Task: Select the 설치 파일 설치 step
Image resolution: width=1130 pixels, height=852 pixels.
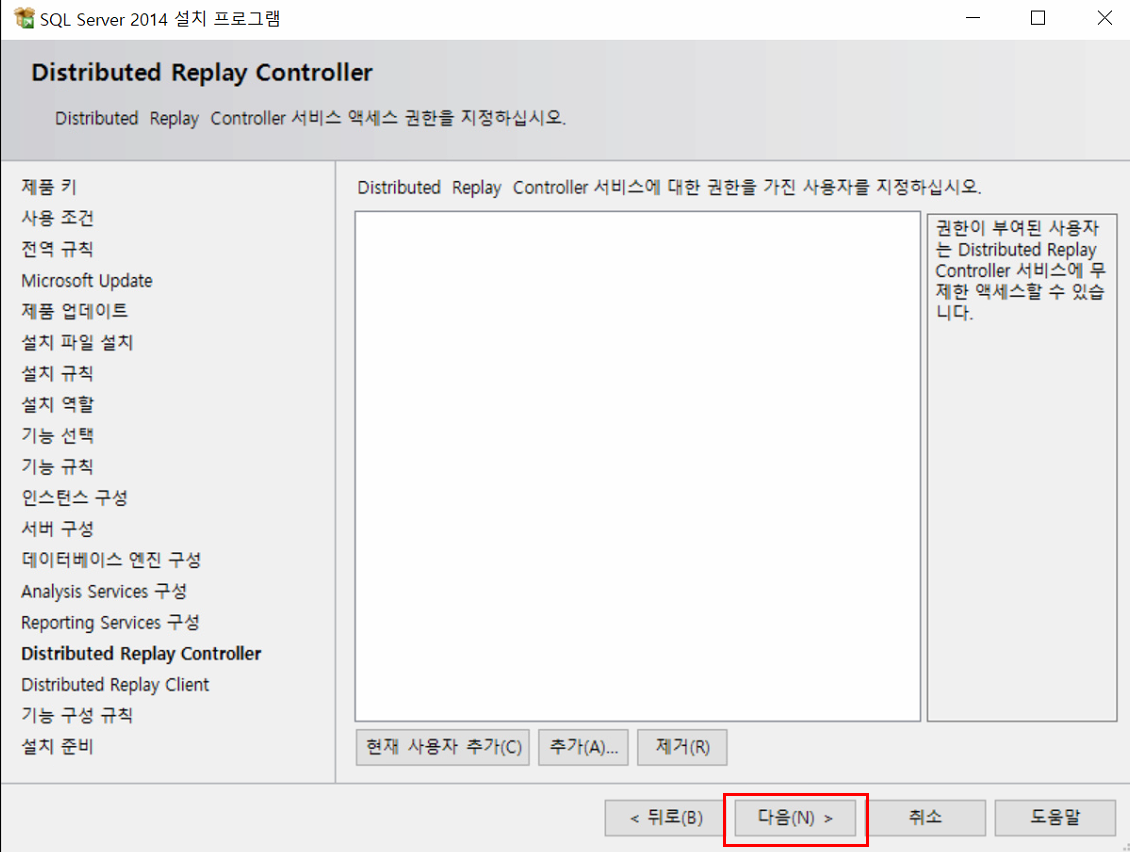Action: (x=77, y=342)
